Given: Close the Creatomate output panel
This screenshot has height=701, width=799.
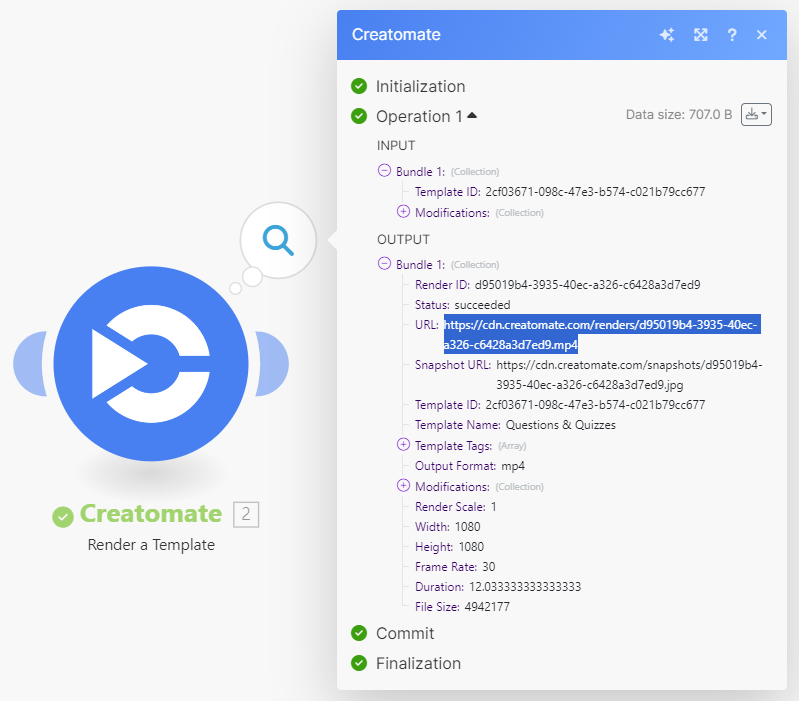Looking at the screenshot, I should click(x=762, y=35).
